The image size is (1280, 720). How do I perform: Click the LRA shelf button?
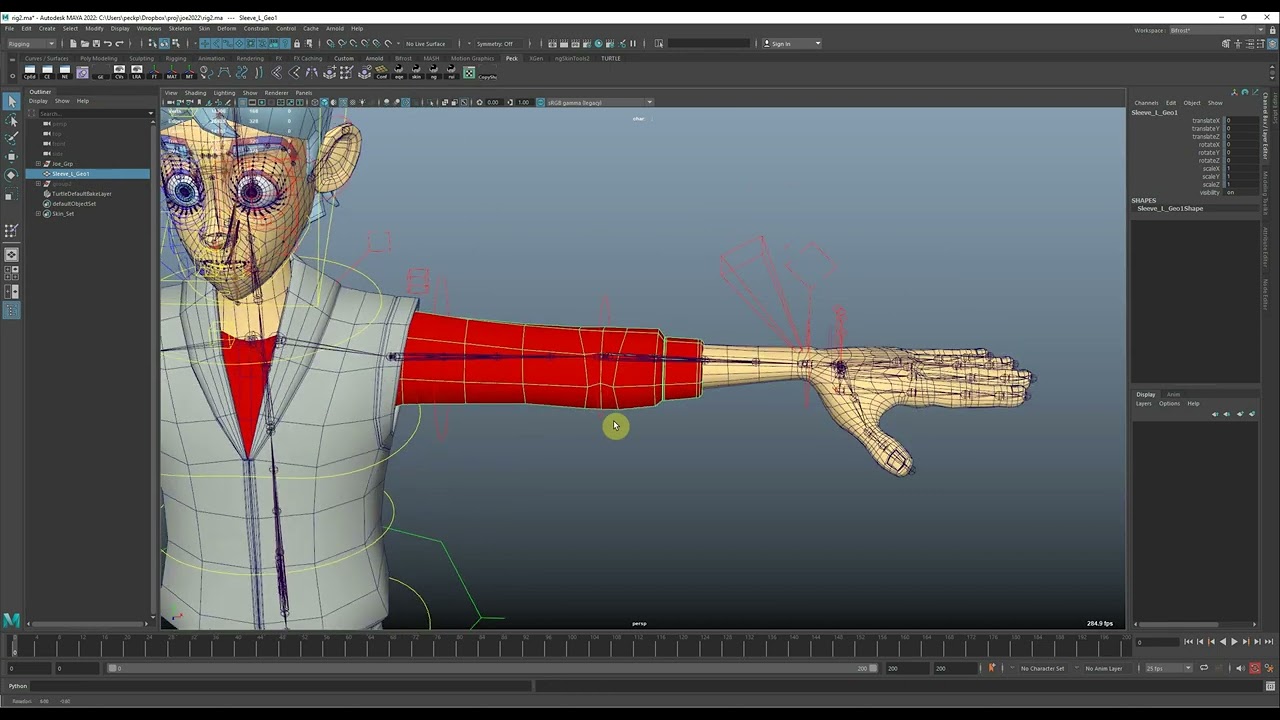click(x=137, y=72)
